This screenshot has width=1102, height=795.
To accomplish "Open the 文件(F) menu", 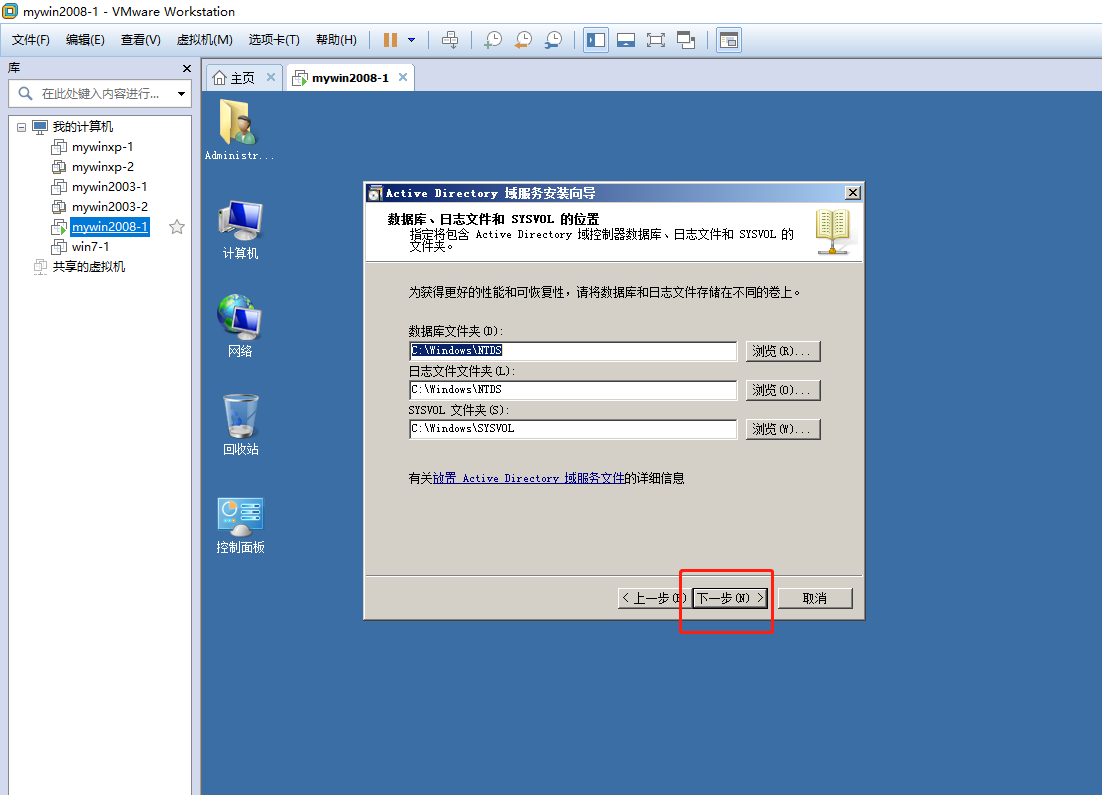I will [31, 40].
